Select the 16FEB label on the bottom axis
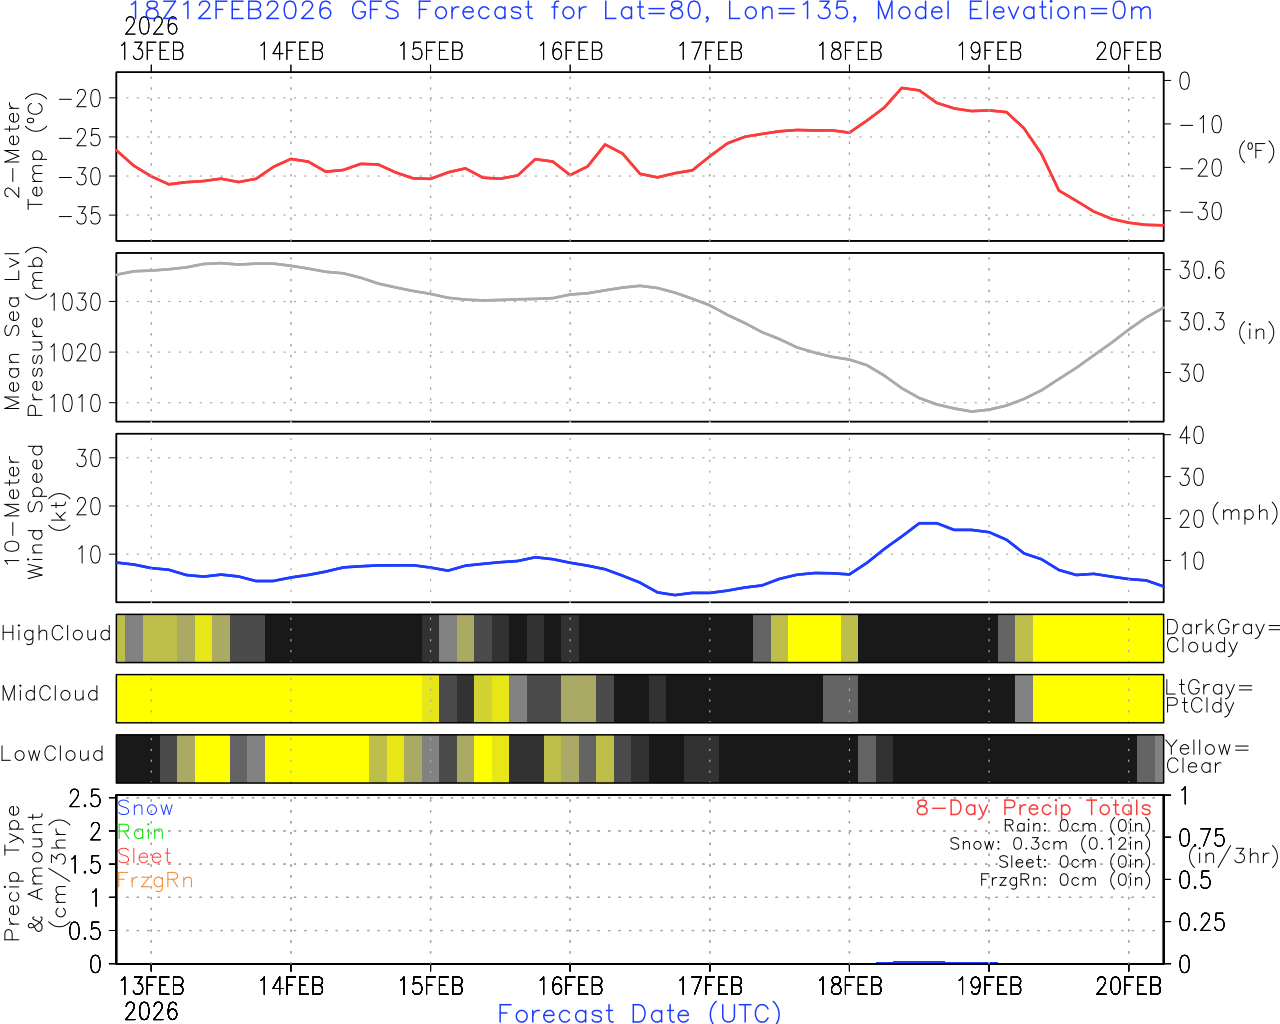Viewport: 1280px width, 1024px height. (x=570, y=986)
